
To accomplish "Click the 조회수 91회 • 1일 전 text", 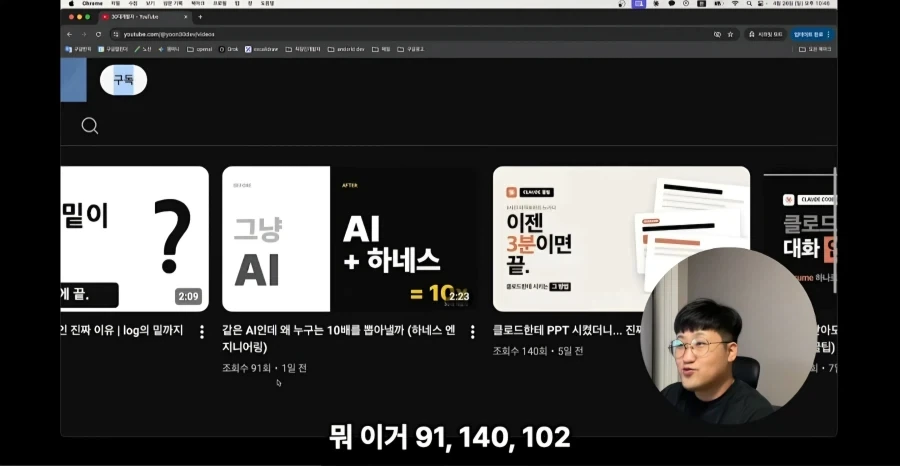I will pyautogui.click(x=265, y=368).
